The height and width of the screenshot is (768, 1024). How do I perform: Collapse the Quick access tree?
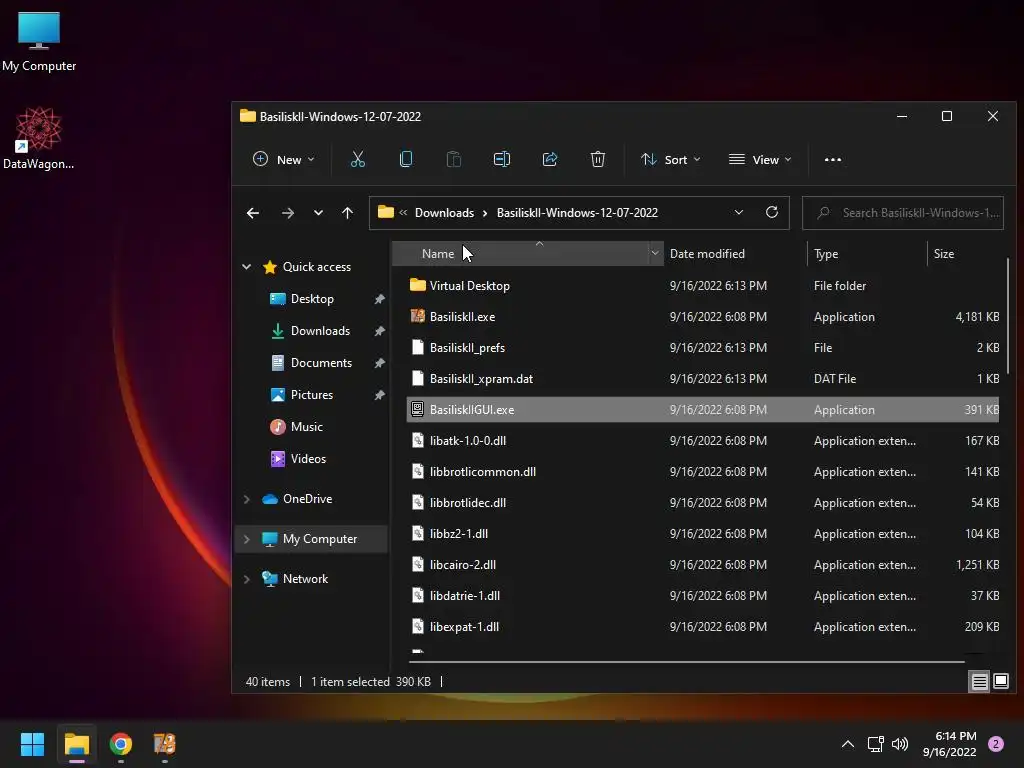click(247, 266)
